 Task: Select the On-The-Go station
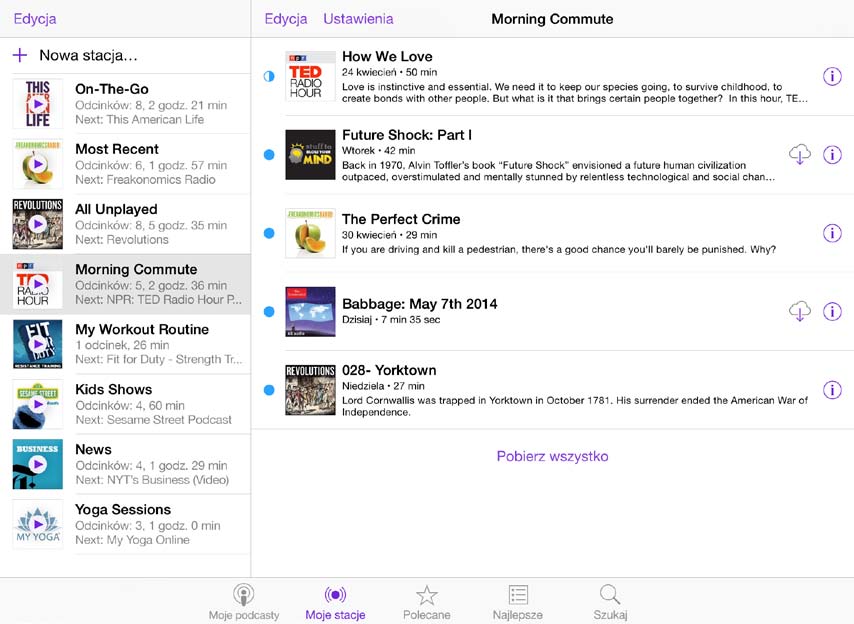[125, 103]
